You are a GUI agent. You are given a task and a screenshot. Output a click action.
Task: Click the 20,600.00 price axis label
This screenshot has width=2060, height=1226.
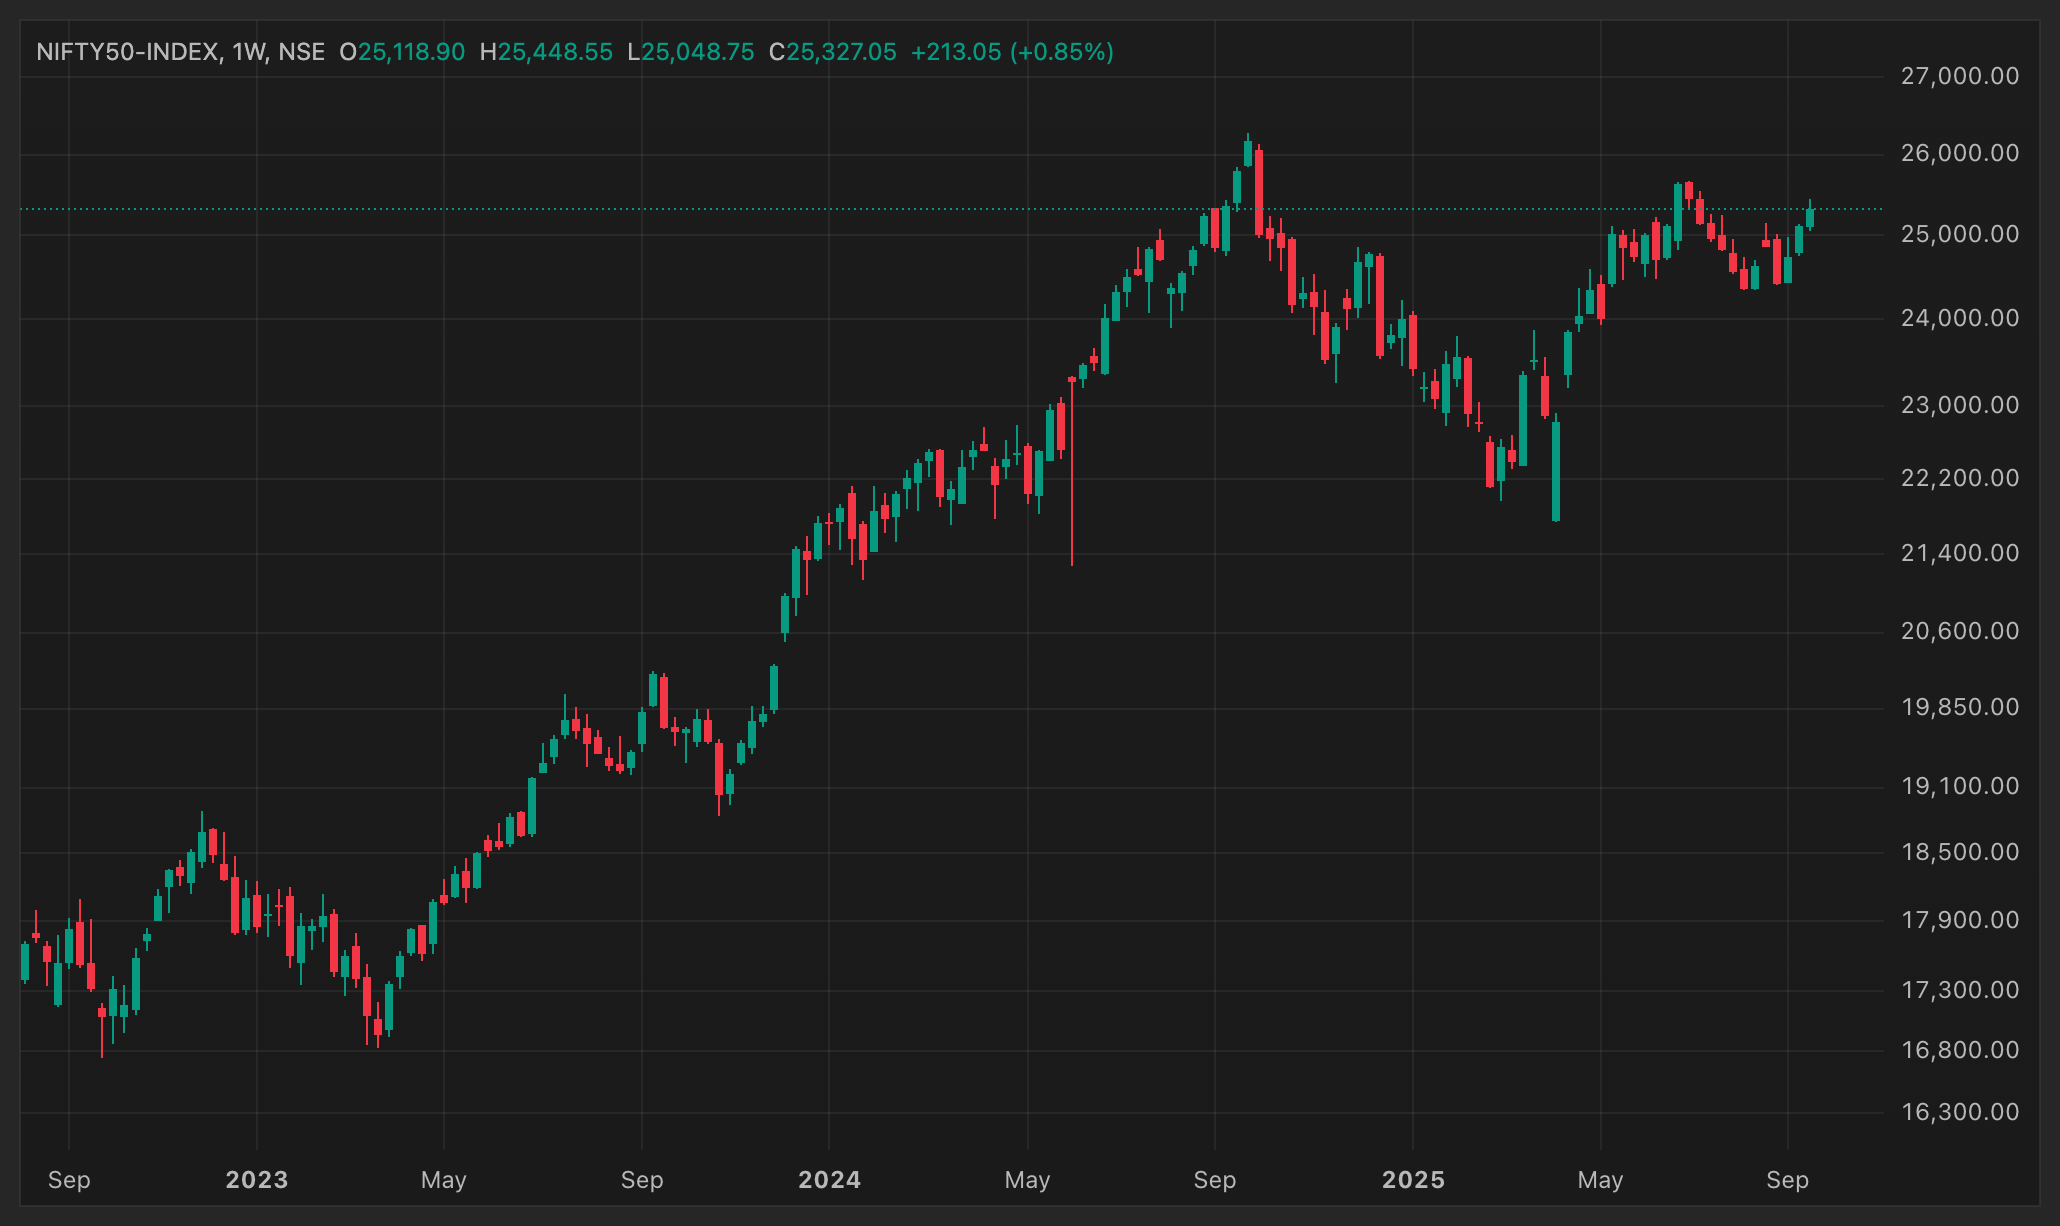coord(1960,631)
